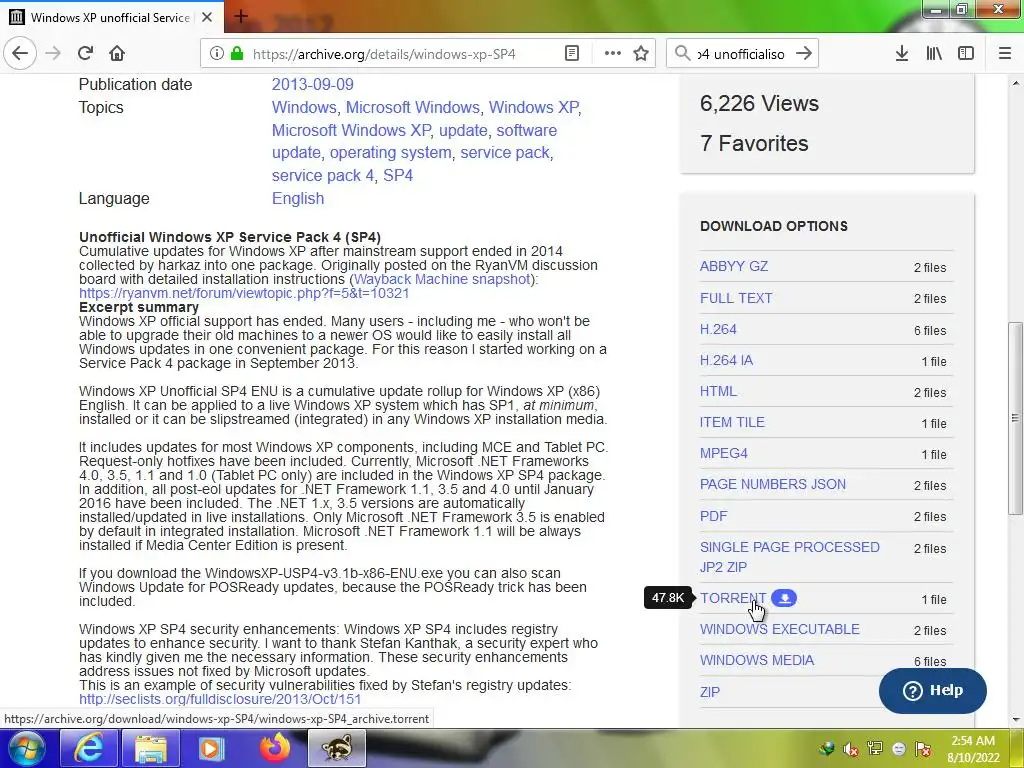The image size is (1024, 768).
Task: Open the WINDOWS EXECUTABLE download option
Action: (780, 629)
